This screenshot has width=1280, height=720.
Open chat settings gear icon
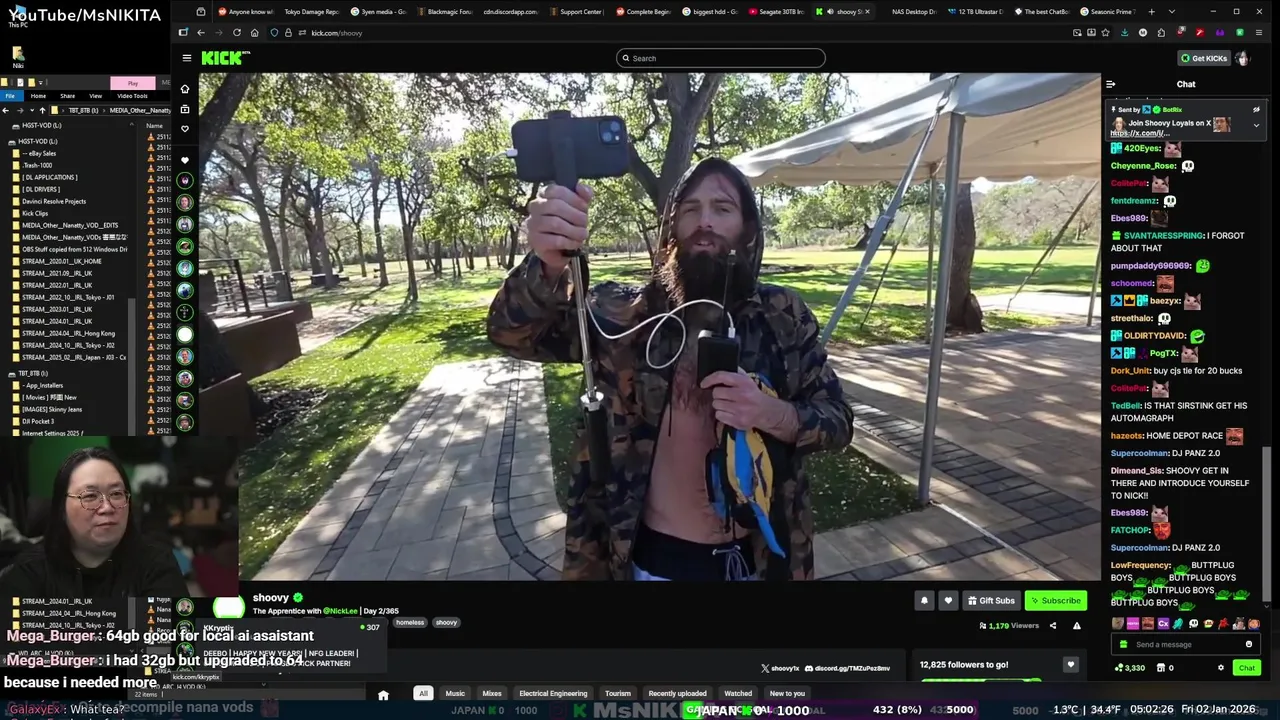(1220, 668)
